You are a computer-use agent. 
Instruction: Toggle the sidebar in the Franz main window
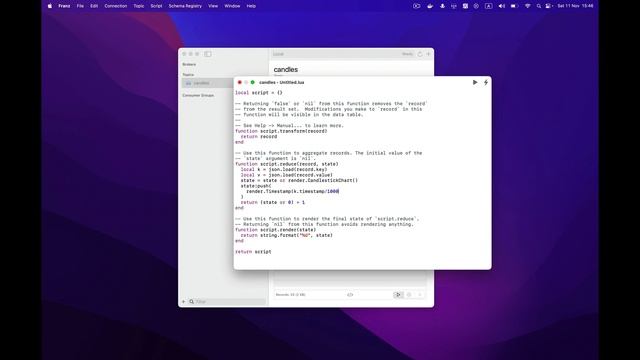click(x=208, y=54)
